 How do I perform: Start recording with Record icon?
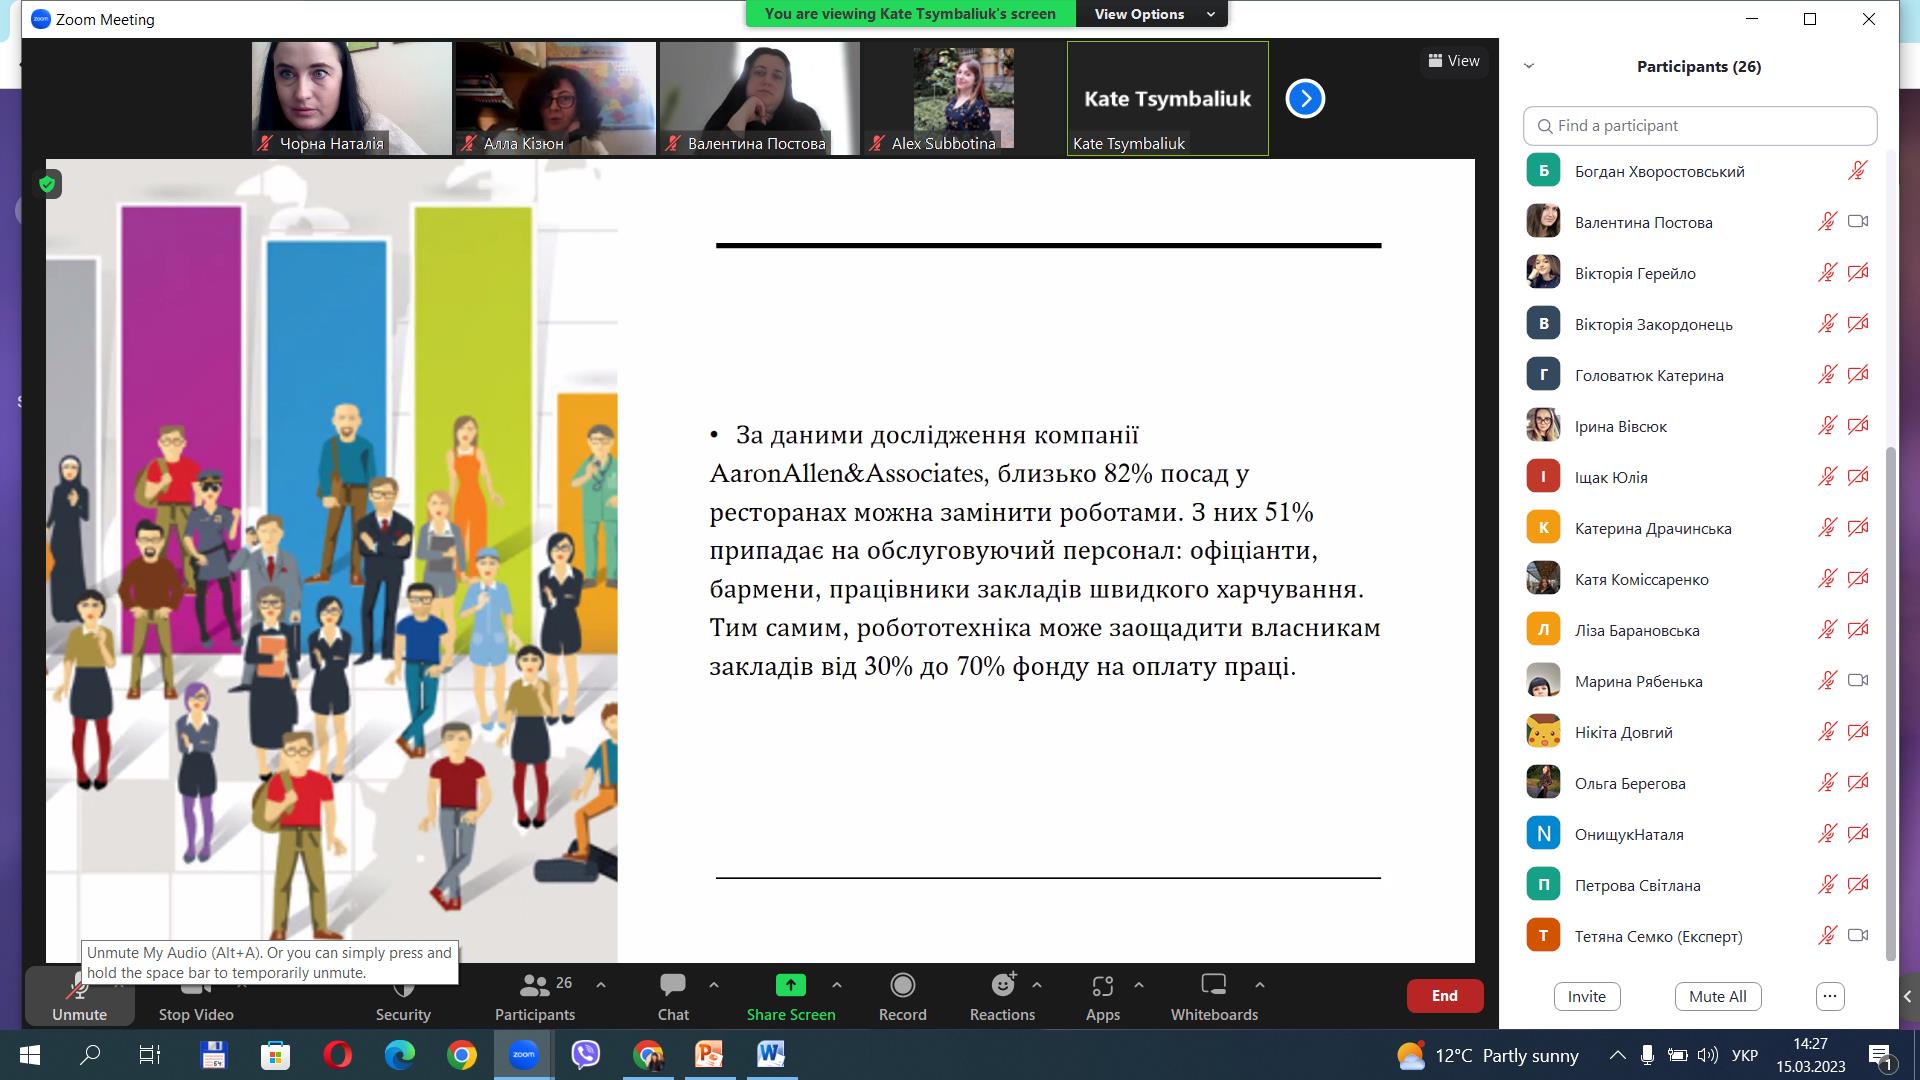[902, 986]
